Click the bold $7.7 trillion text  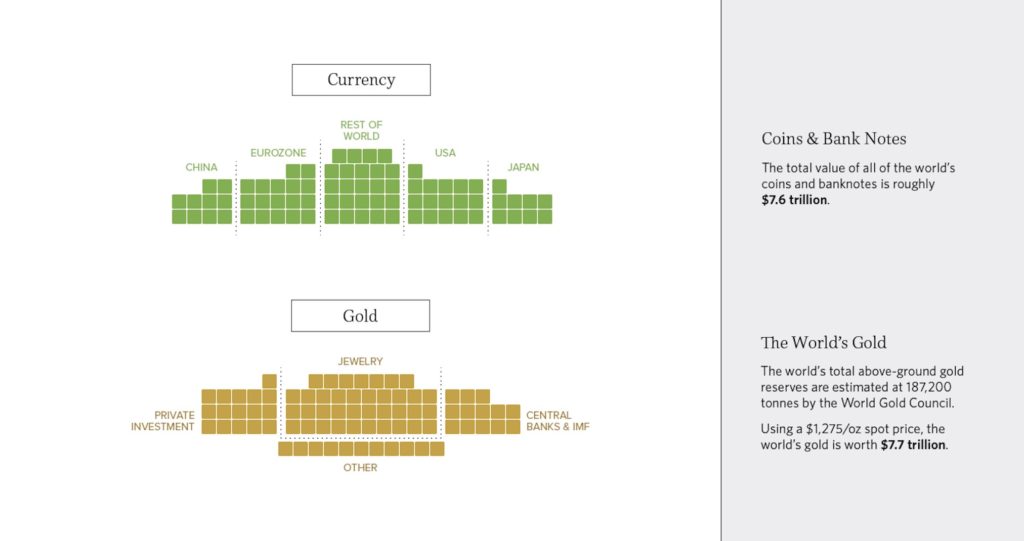pyautogui.click(x=912, y=445)
